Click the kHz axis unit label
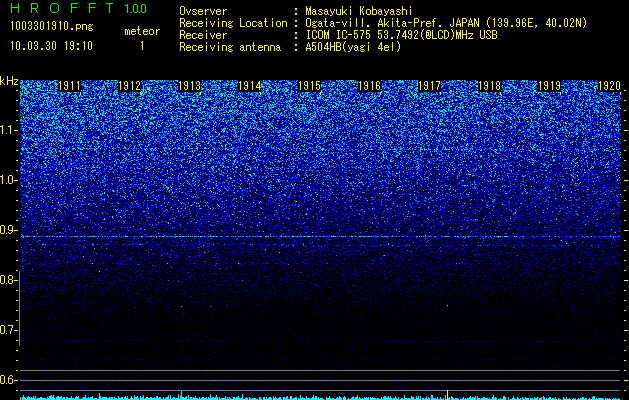The width and height of the screenshot is (629, 400). tap(9, 81)
